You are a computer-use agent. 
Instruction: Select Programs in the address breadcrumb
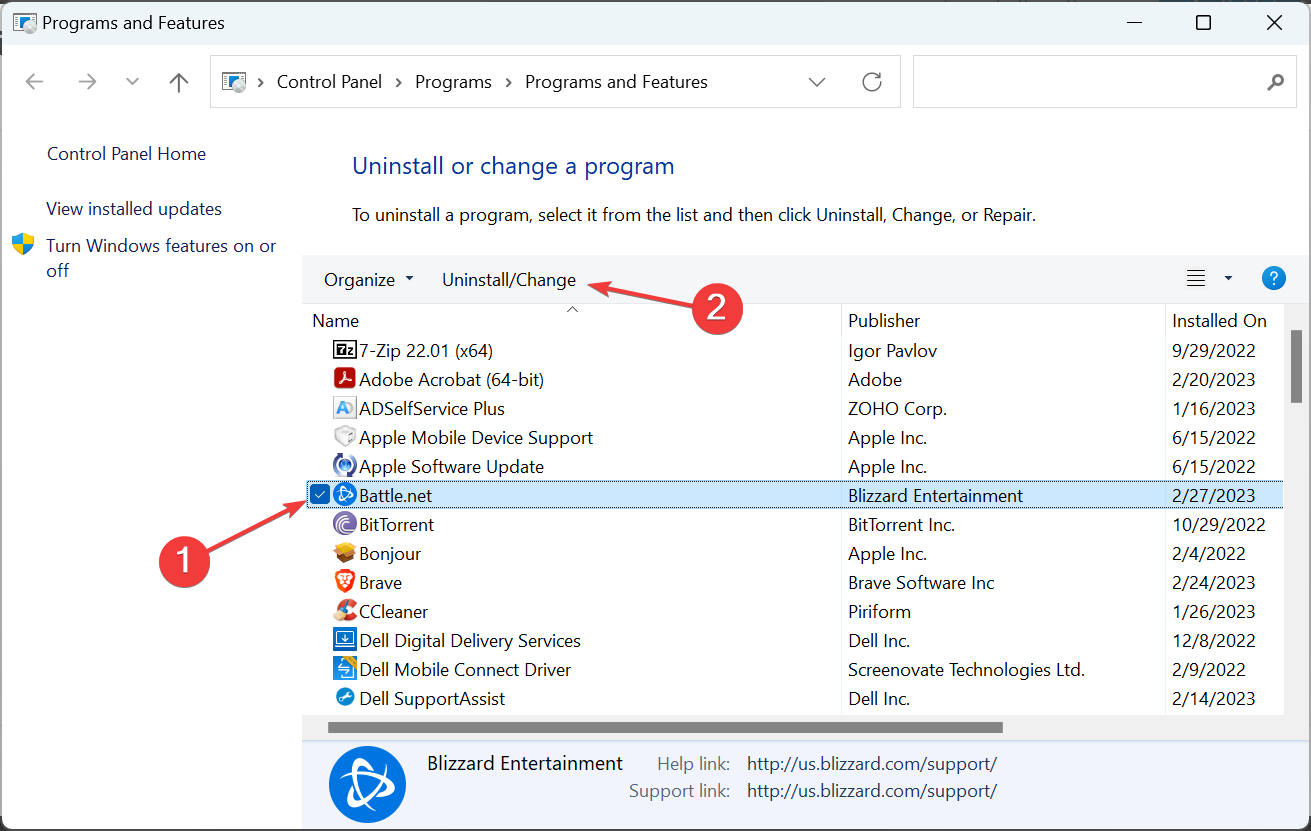coord(453,82)
